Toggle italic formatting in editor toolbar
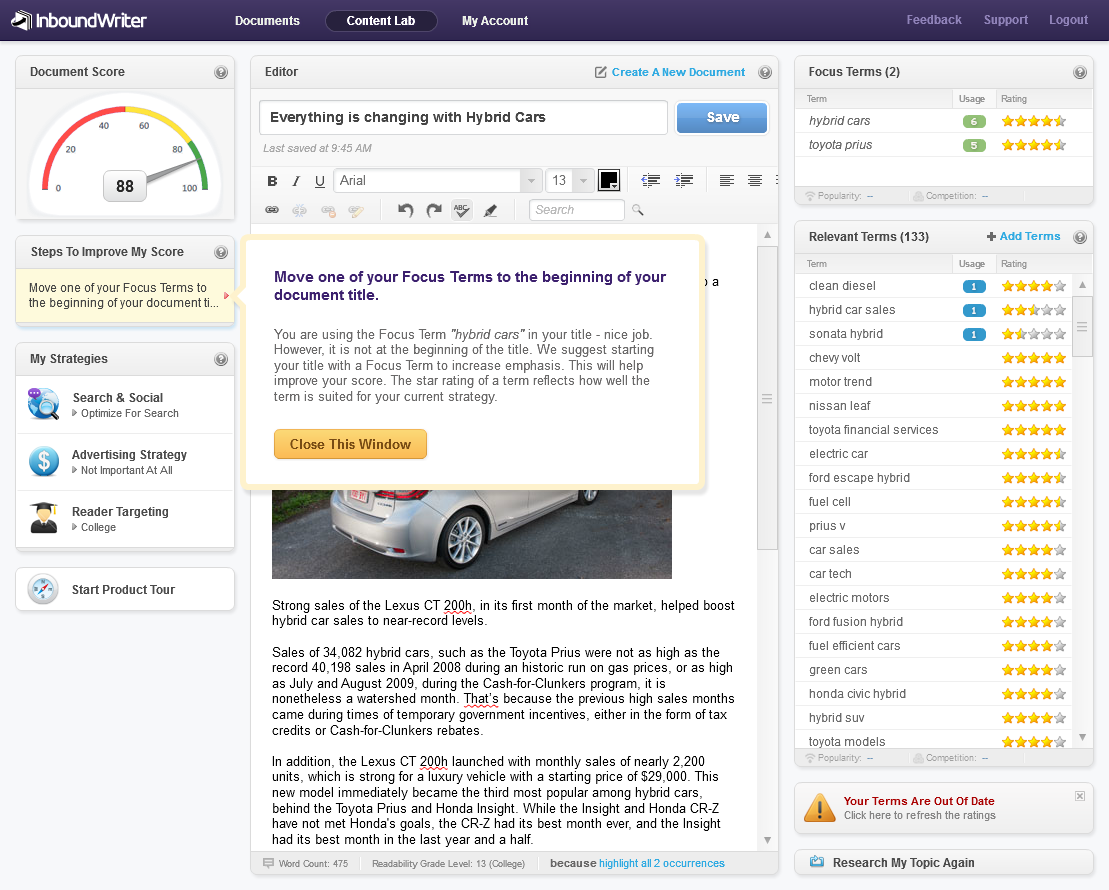The height and width of the screenshot is (890, 1109). coord(296,181)
